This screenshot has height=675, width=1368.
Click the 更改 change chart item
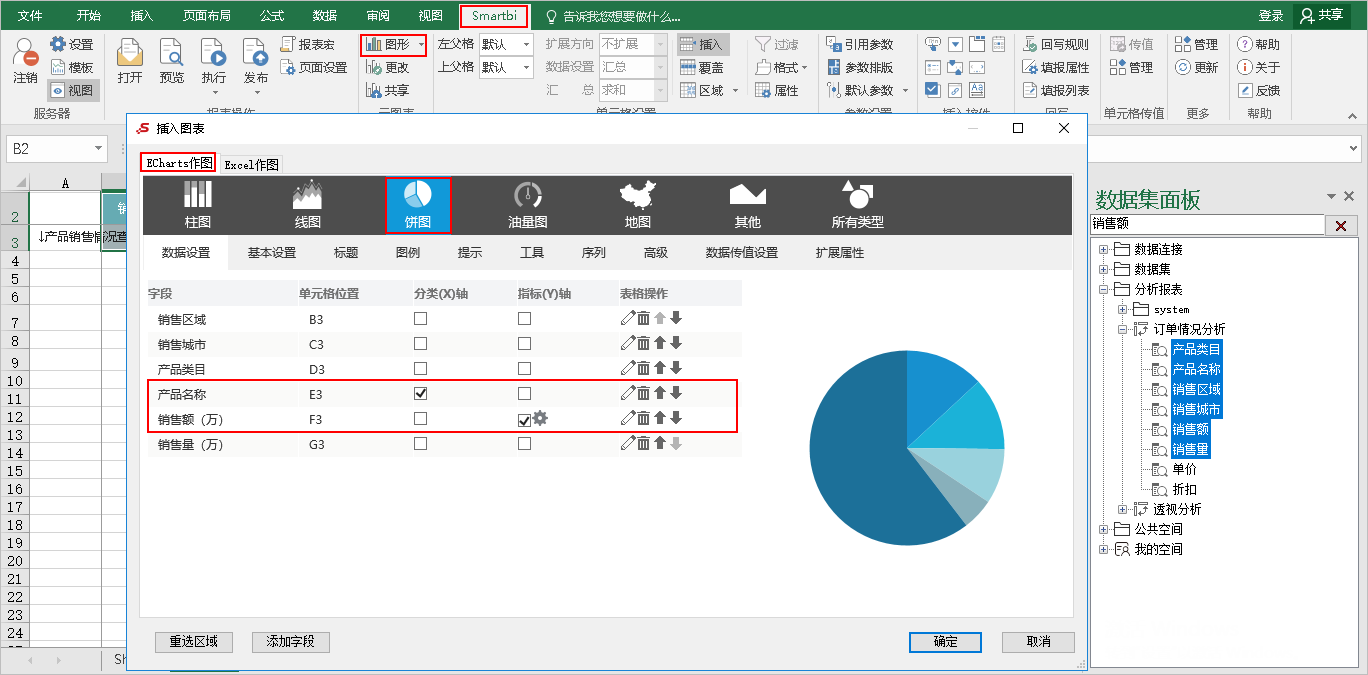click(387, 67)
